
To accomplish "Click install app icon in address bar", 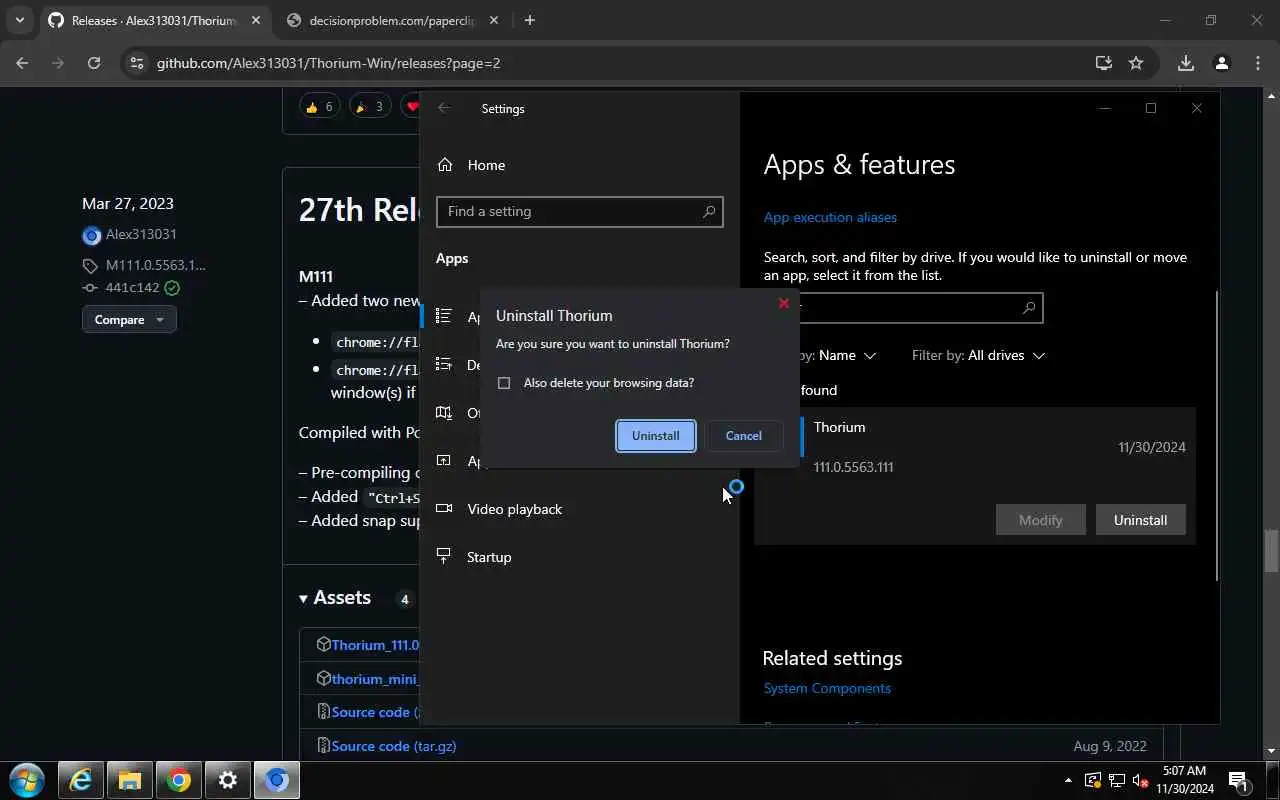I will click(1104, 63).
